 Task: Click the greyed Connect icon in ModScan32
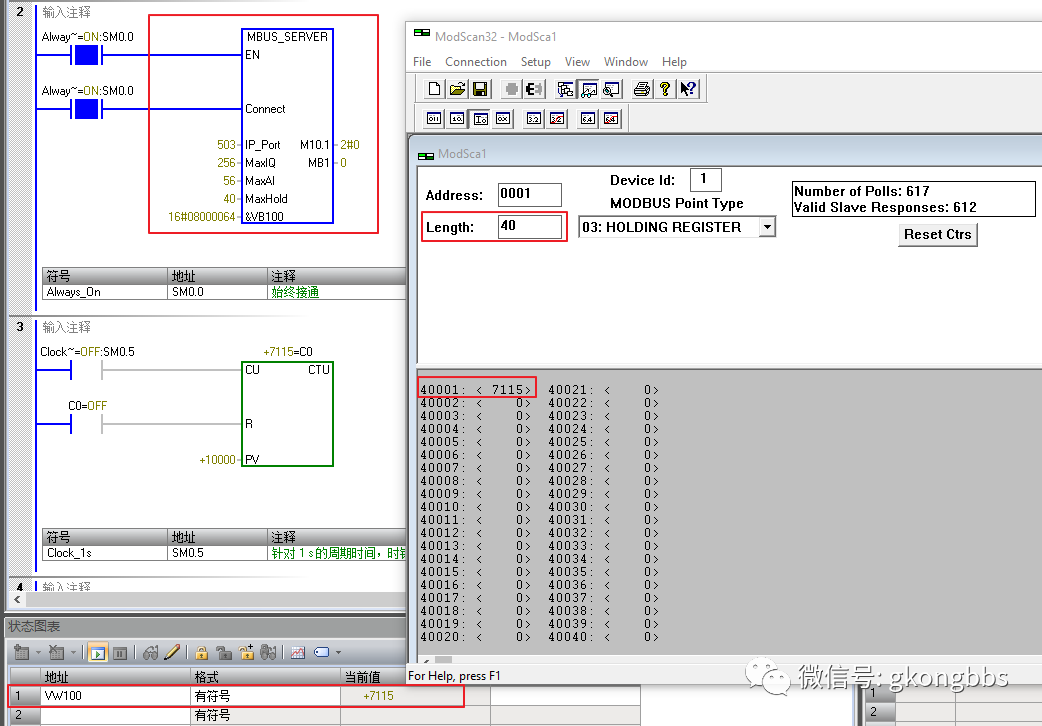[x=511, y=89]
